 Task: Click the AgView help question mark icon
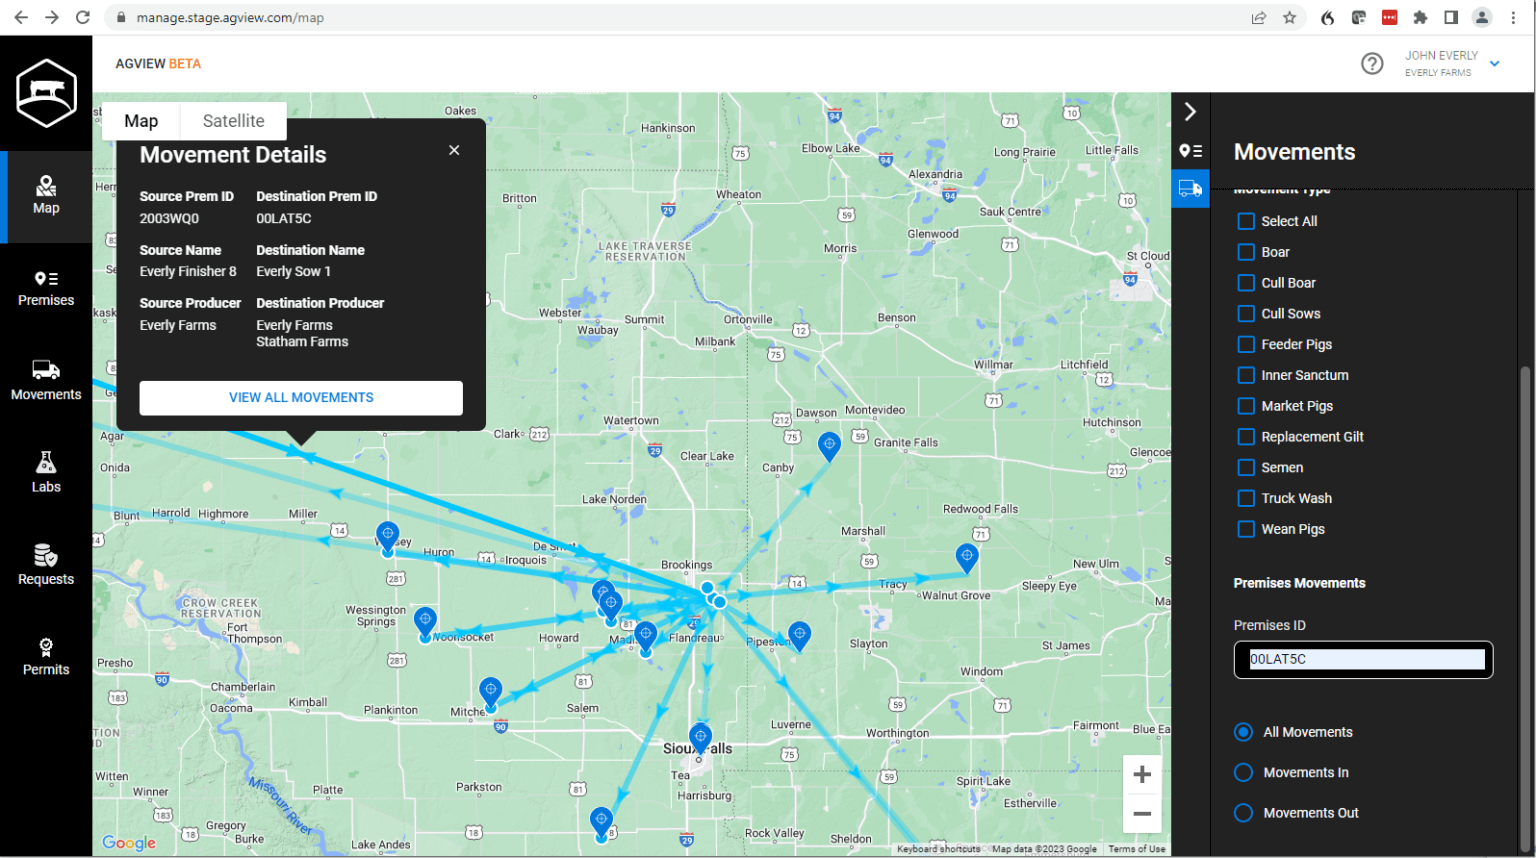pos(1372,63)
